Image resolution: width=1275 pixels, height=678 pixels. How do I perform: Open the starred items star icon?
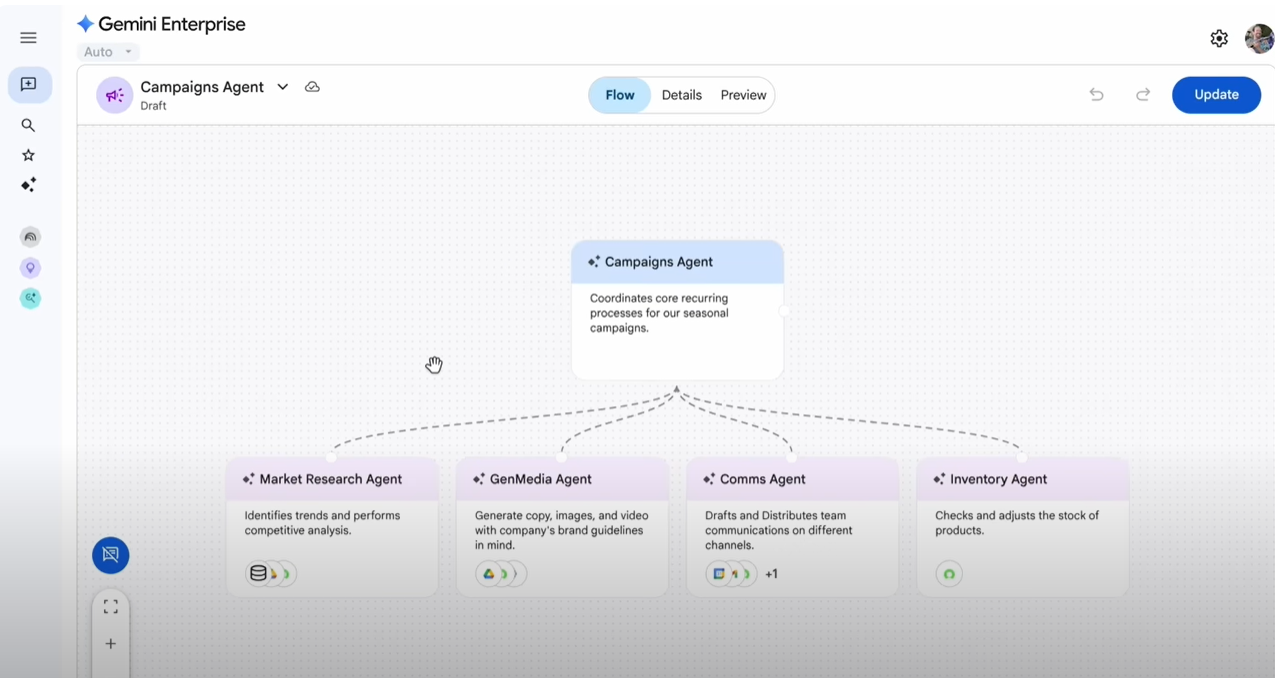[x=28, y=155]
